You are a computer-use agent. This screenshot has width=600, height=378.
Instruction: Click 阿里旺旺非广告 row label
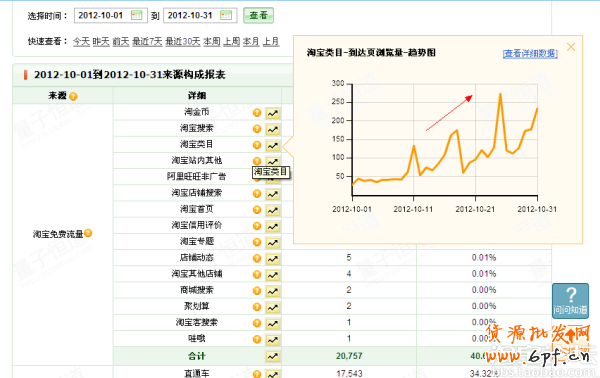196,176
